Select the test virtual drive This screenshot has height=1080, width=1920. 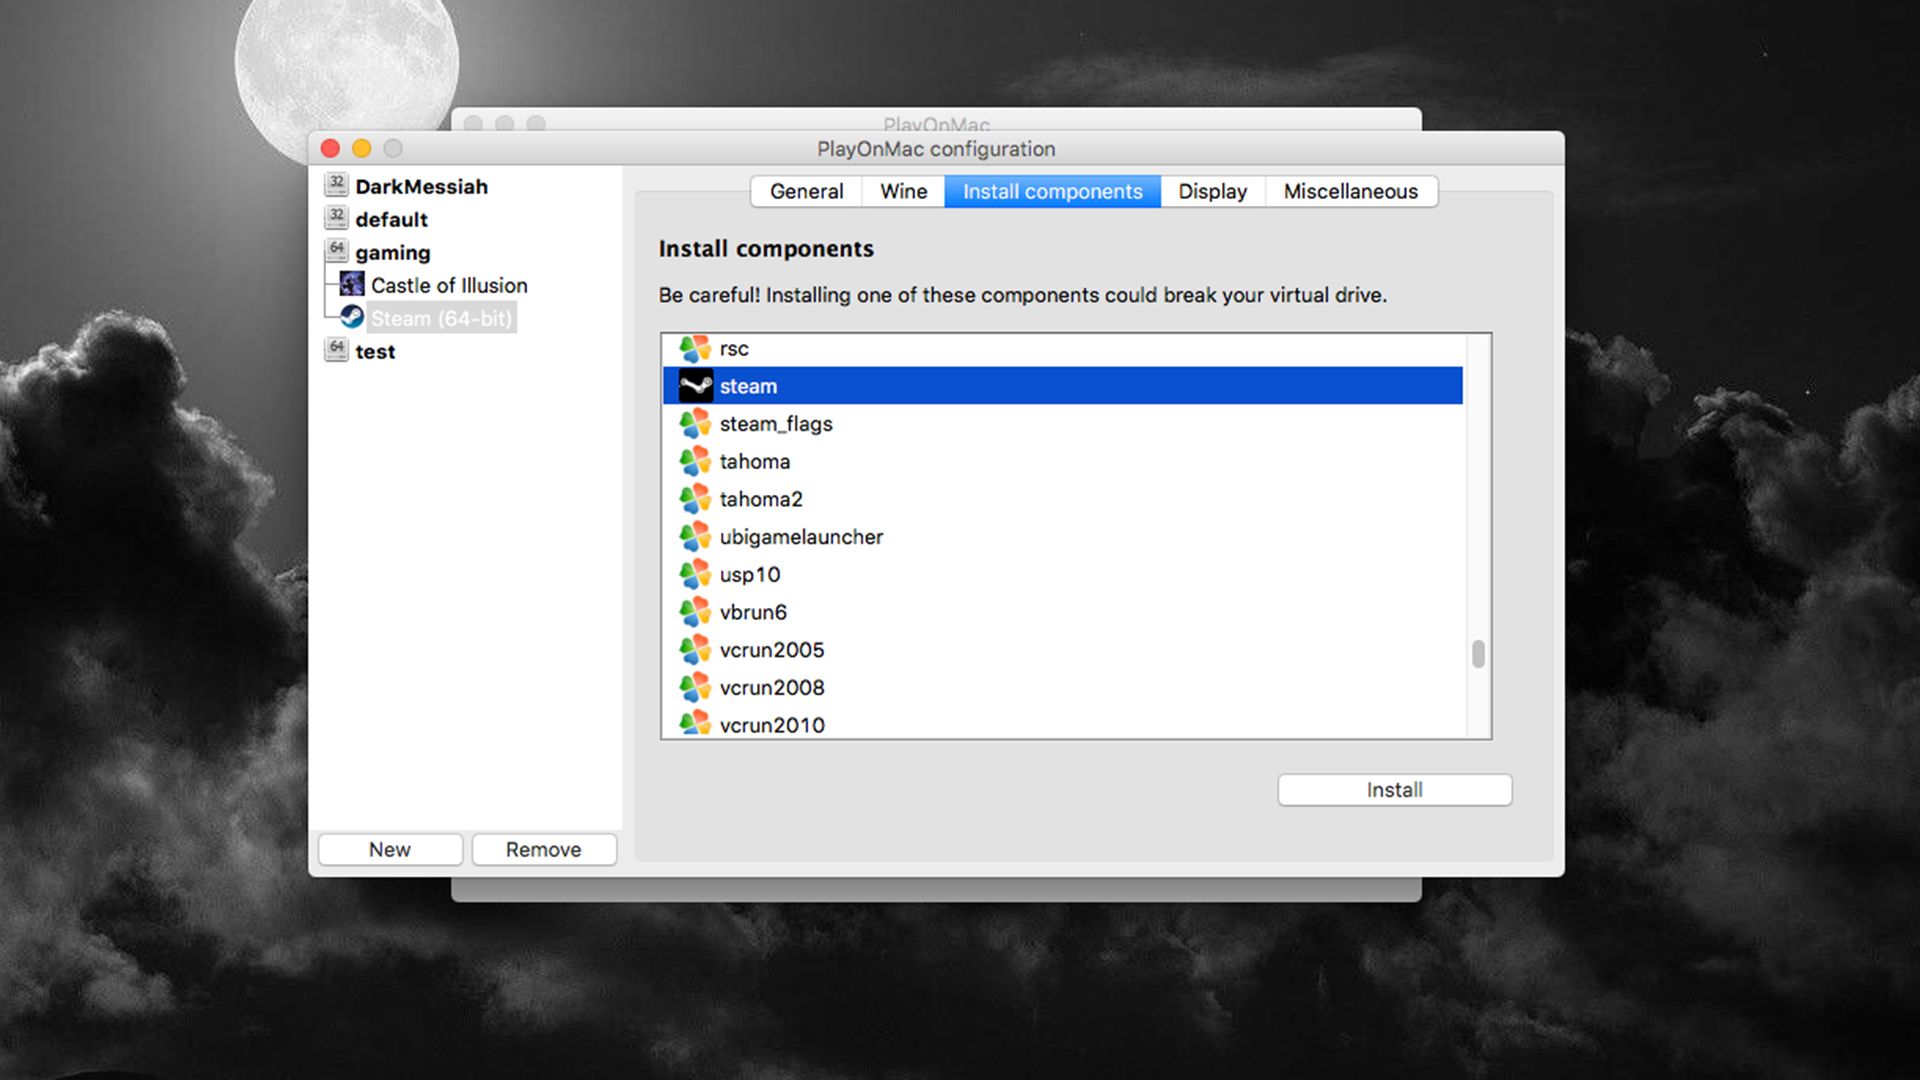(x=375, y=351)
